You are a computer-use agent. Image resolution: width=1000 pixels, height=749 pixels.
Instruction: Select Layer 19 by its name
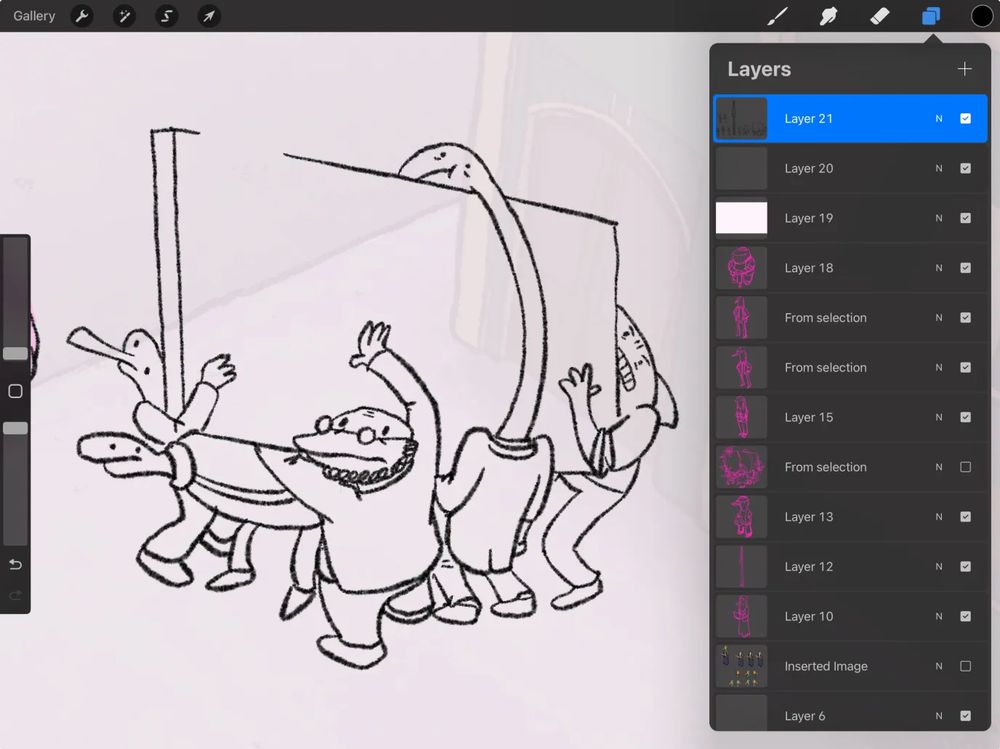pyautogui.click(x=809, y=218)
